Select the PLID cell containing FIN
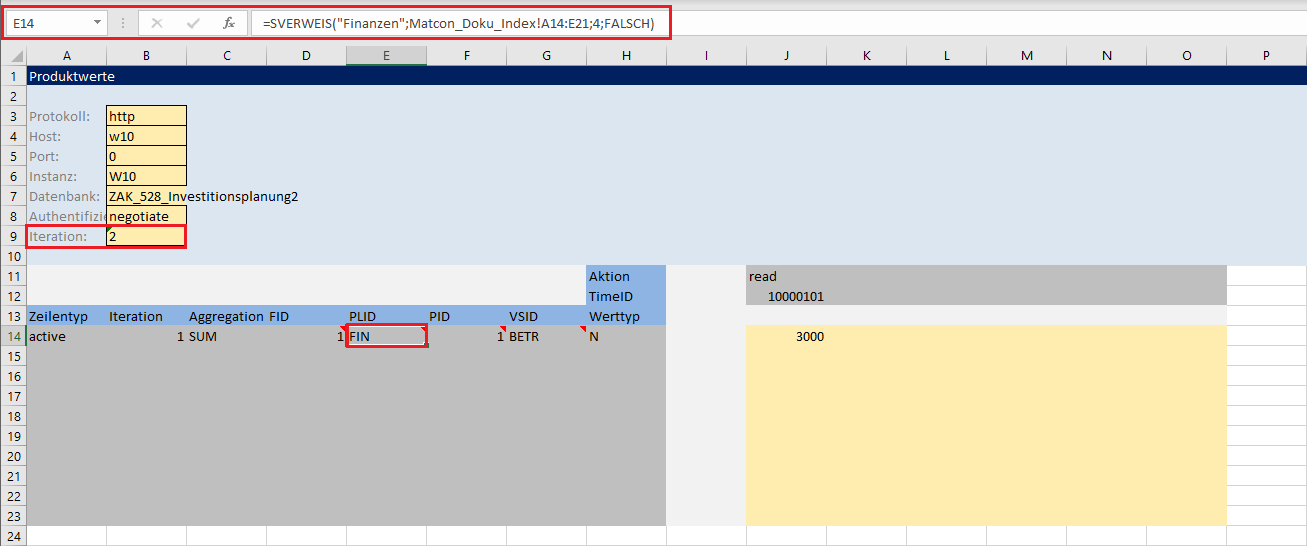Image resolution: width=1307 pixels, height=546 pixels. click(386, 337)
